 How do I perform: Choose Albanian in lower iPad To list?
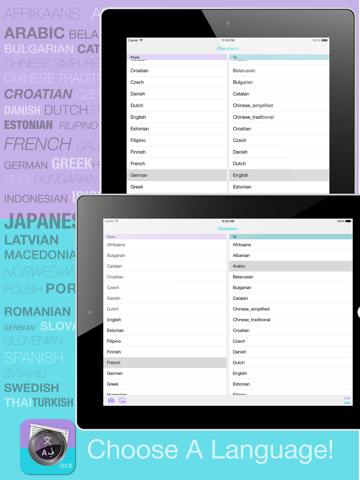[x=291, y=256]
